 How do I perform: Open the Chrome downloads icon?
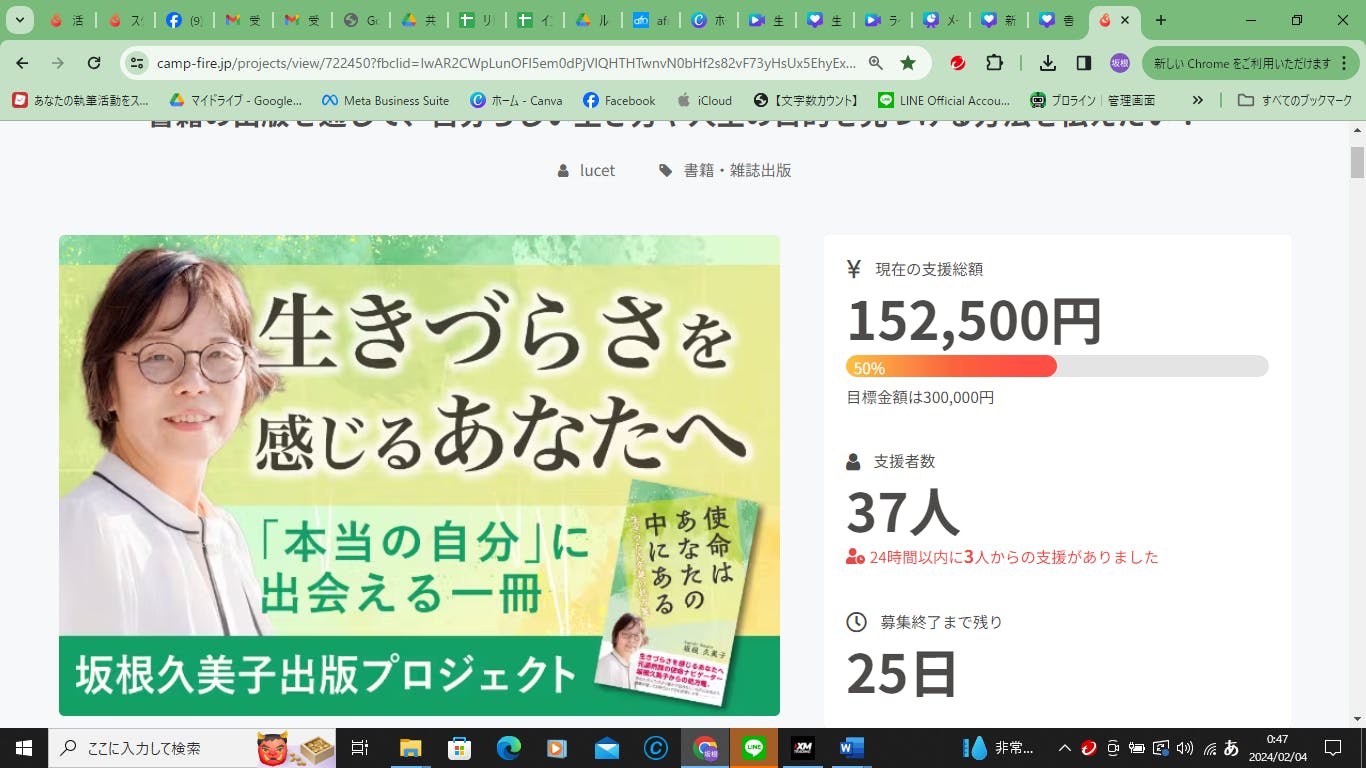coord(1048,63)
